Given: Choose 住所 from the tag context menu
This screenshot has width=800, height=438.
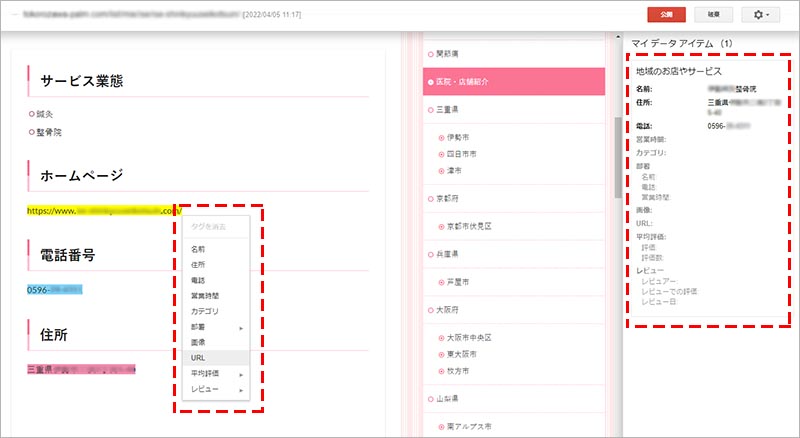Looking at the screenshot, I should (198, 264).
